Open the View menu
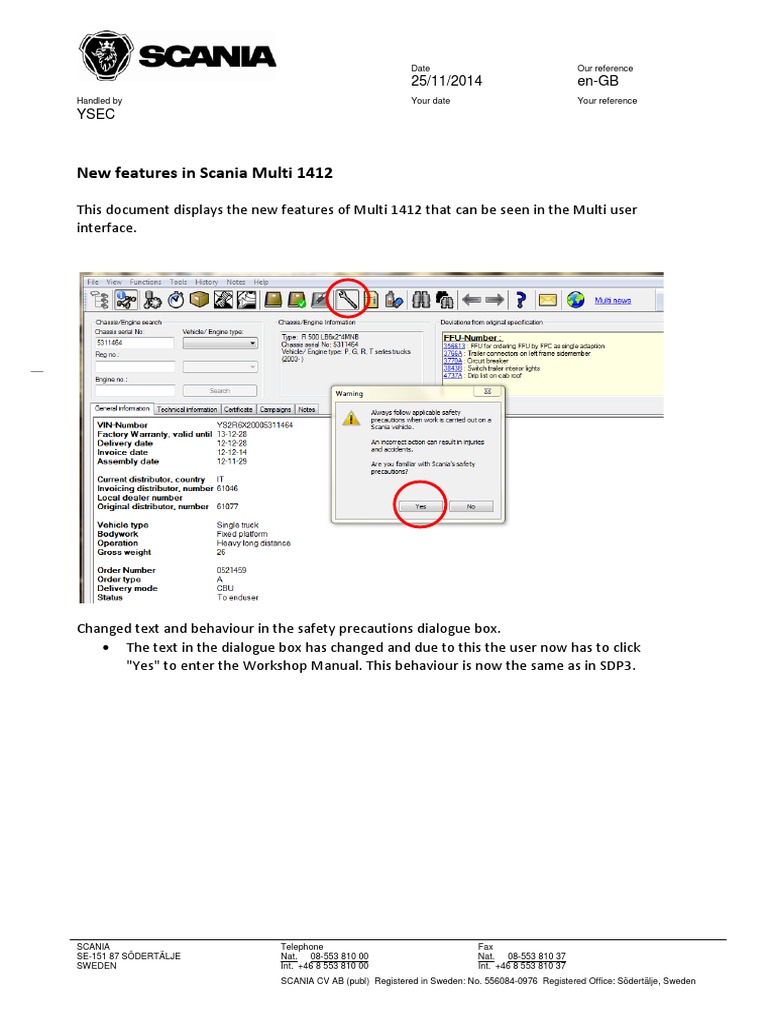768x1024 pixels. tap(114, 282)
